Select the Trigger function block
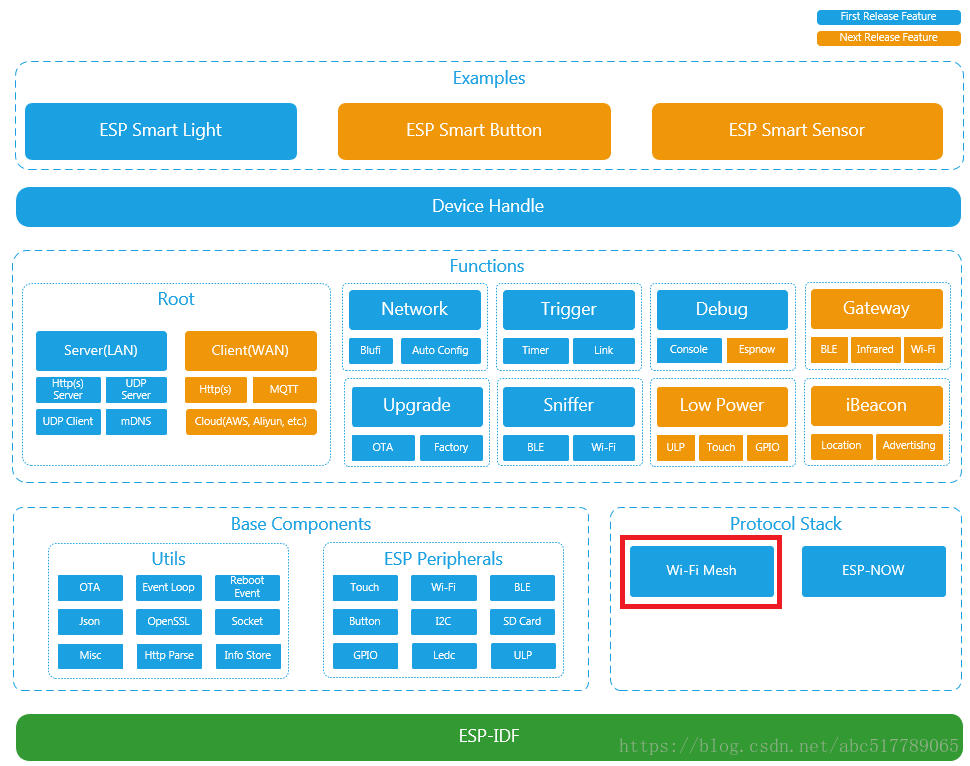The width and height of the screenshot is (970, 766). coord(569,309)
